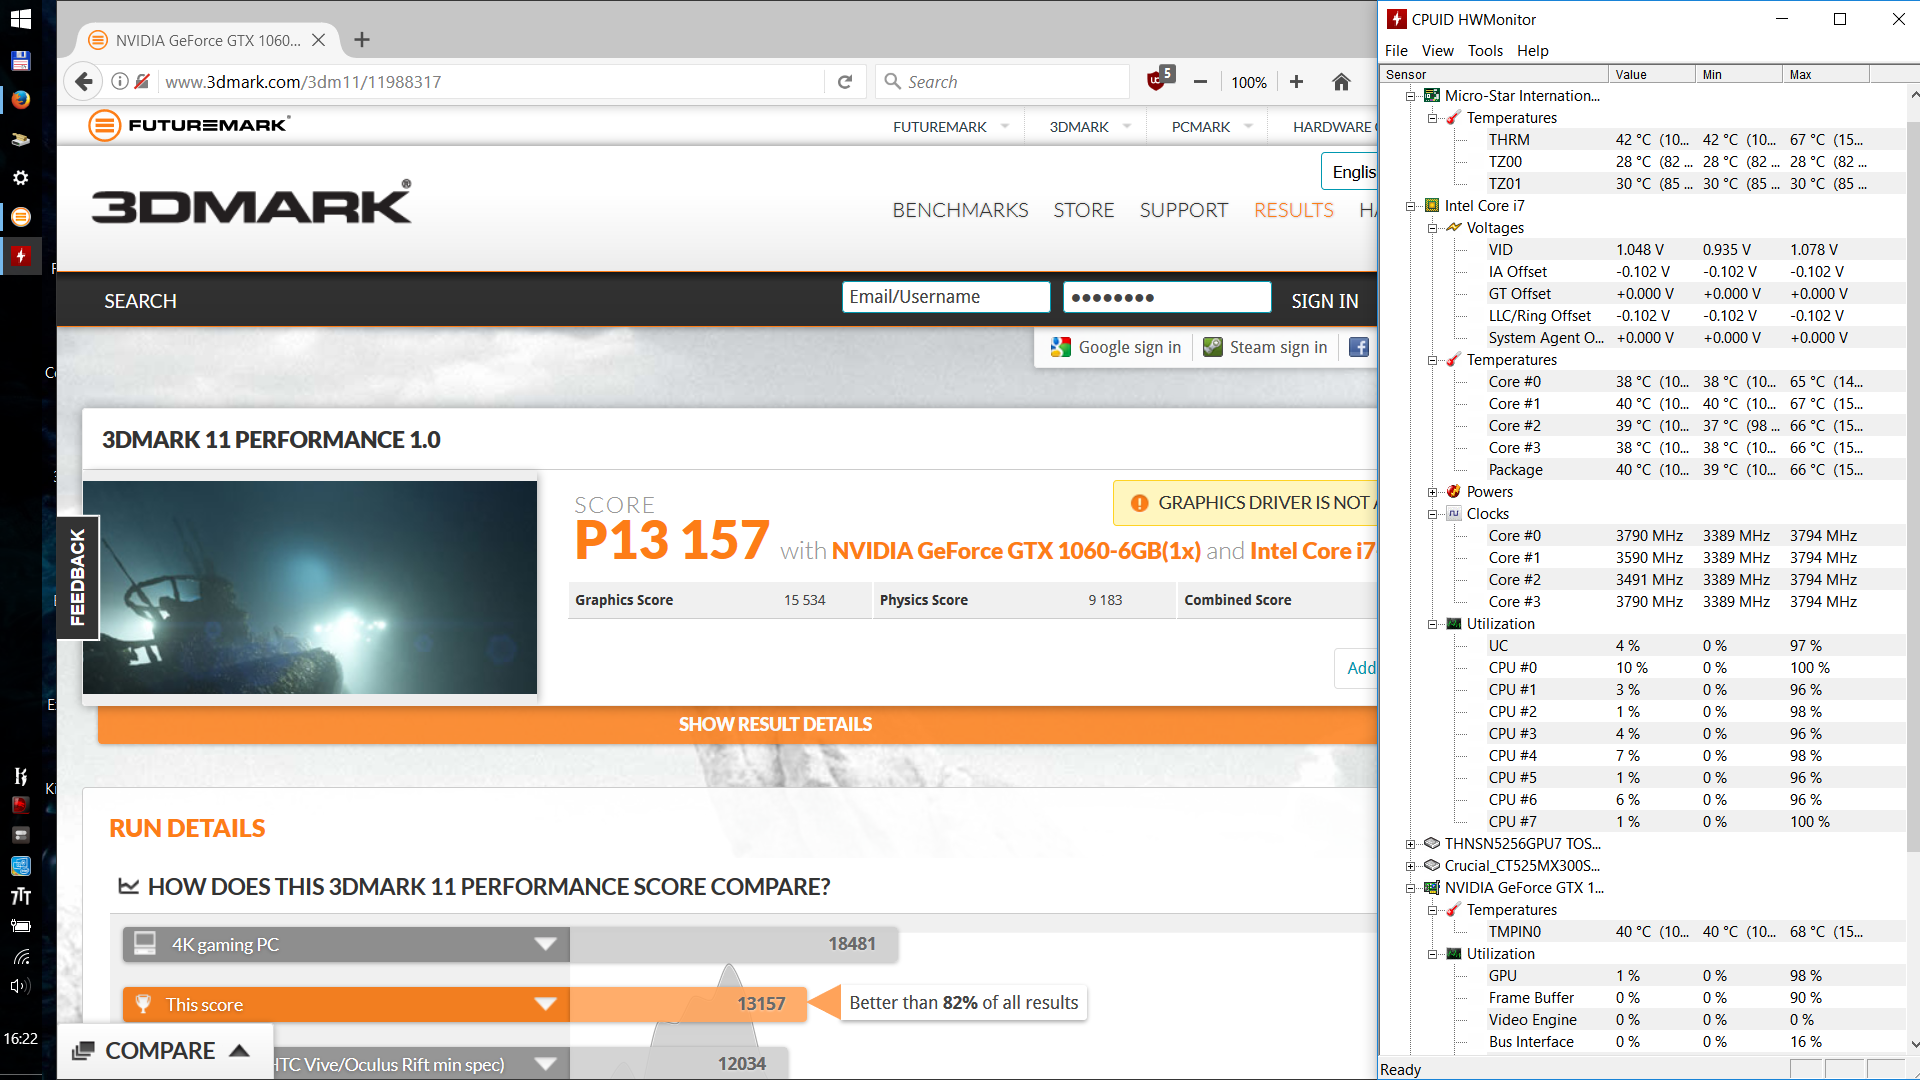Viewport: 1920px width, 1080px height.
Task: Click SHOW RESULT DETAILS button
Action: tap(775, 724)
